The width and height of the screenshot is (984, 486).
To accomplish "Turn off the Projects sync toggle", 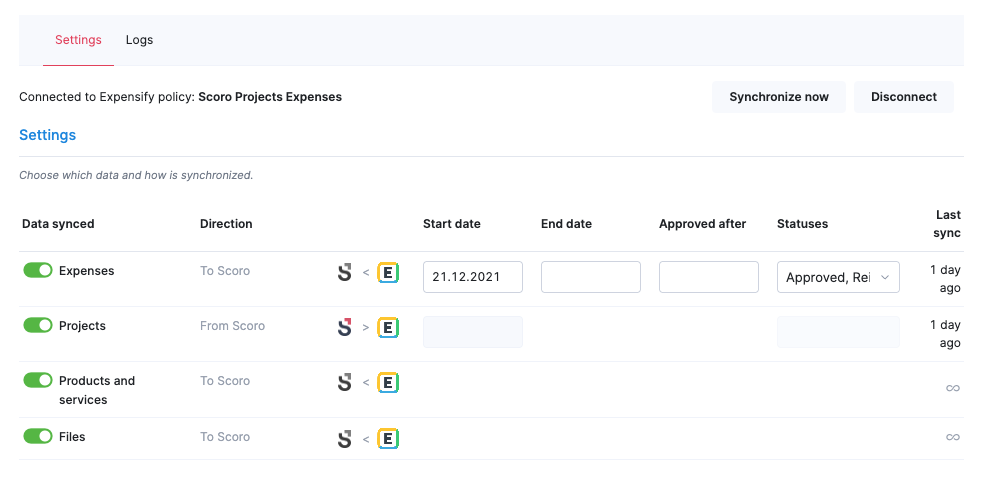I will point(38,325).
